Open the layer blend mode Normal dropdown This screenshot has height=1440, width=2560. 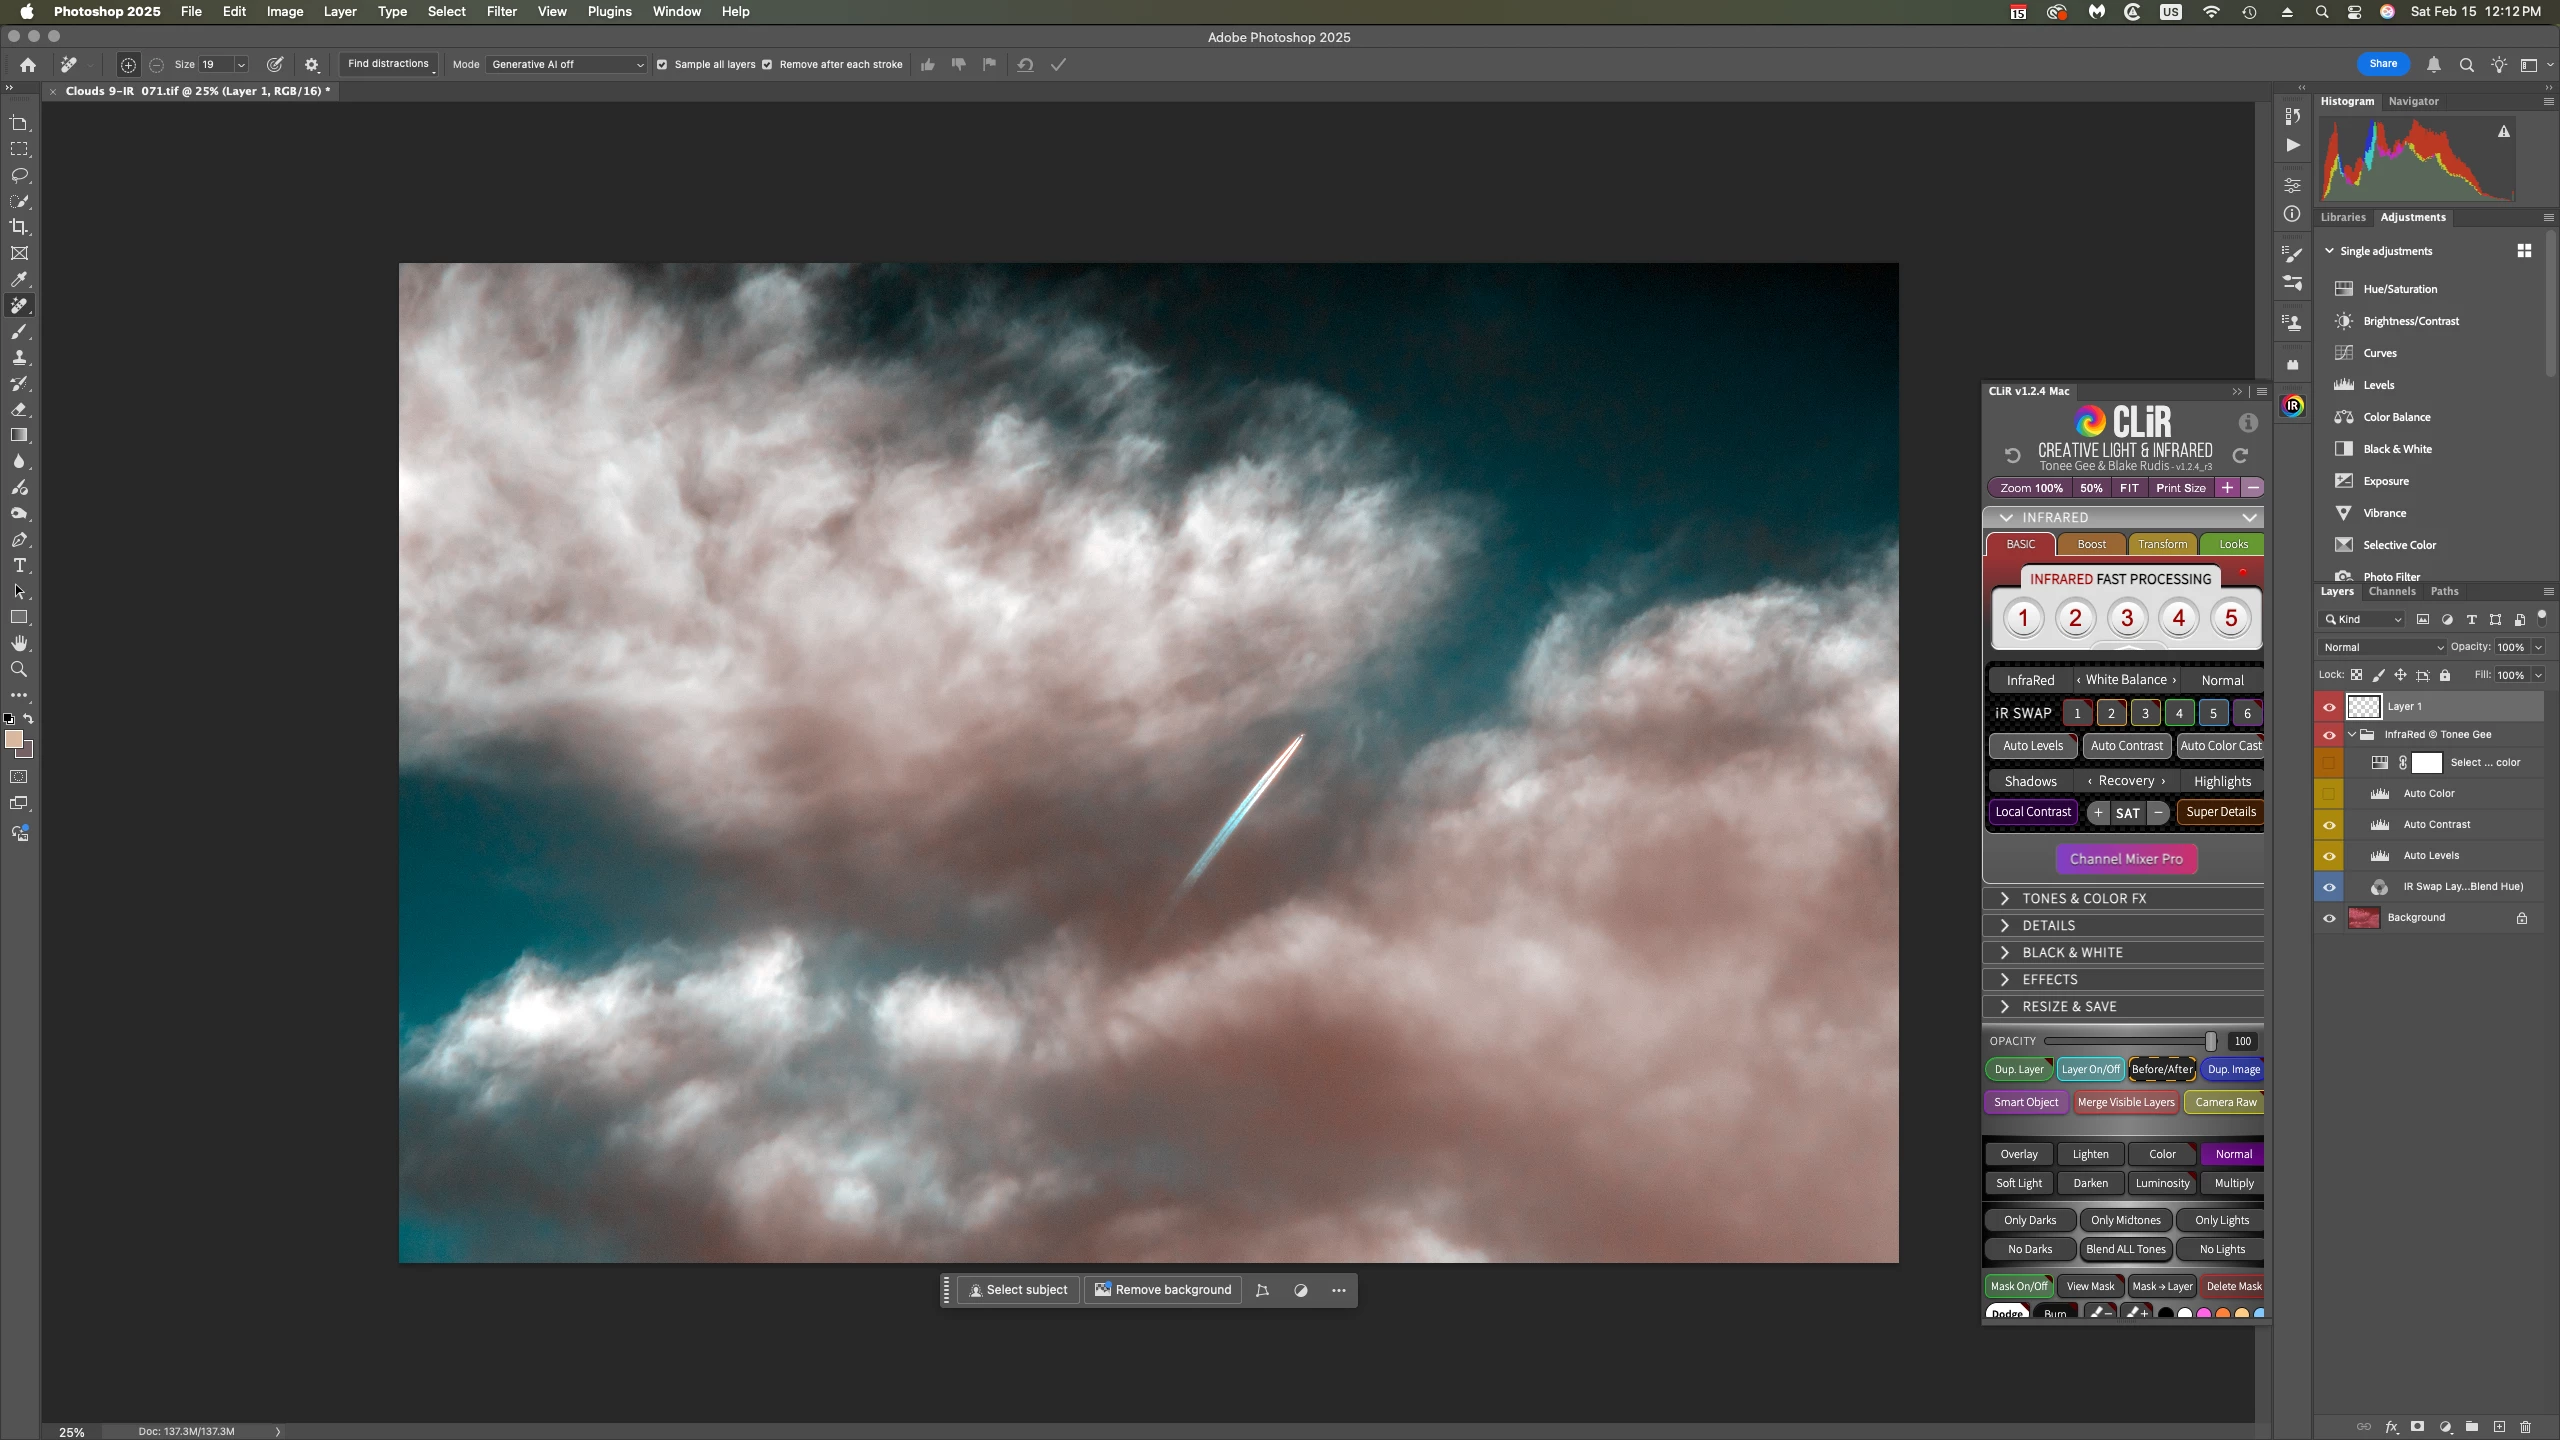pyautogui.click(x=2382, y=647)
